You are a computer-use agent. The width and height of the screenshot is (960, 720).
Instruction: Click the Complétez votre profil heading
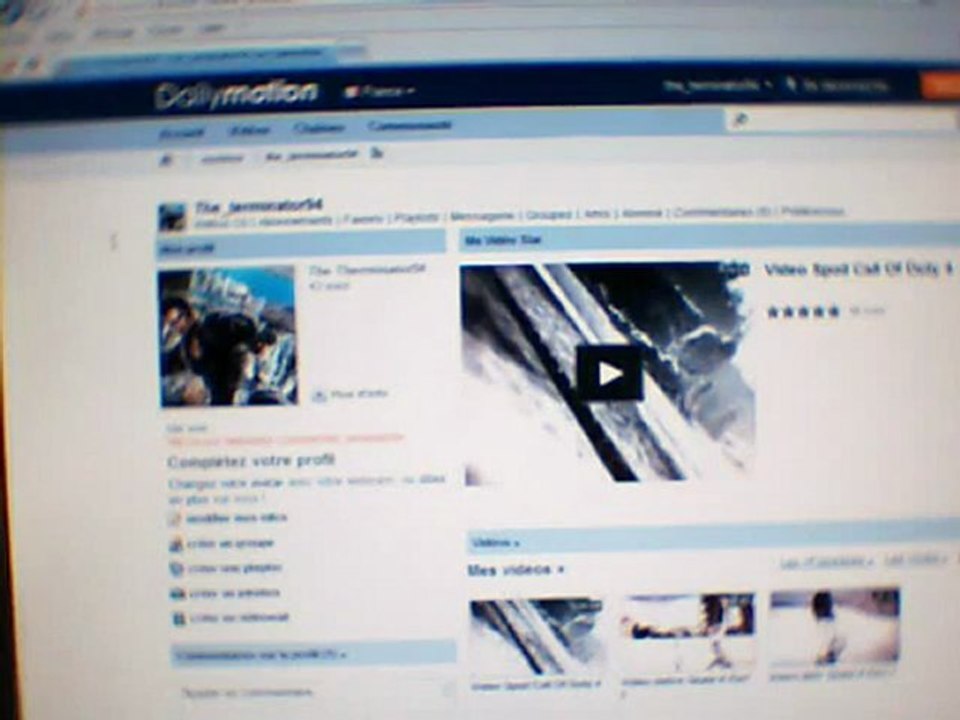pos(252,461)
